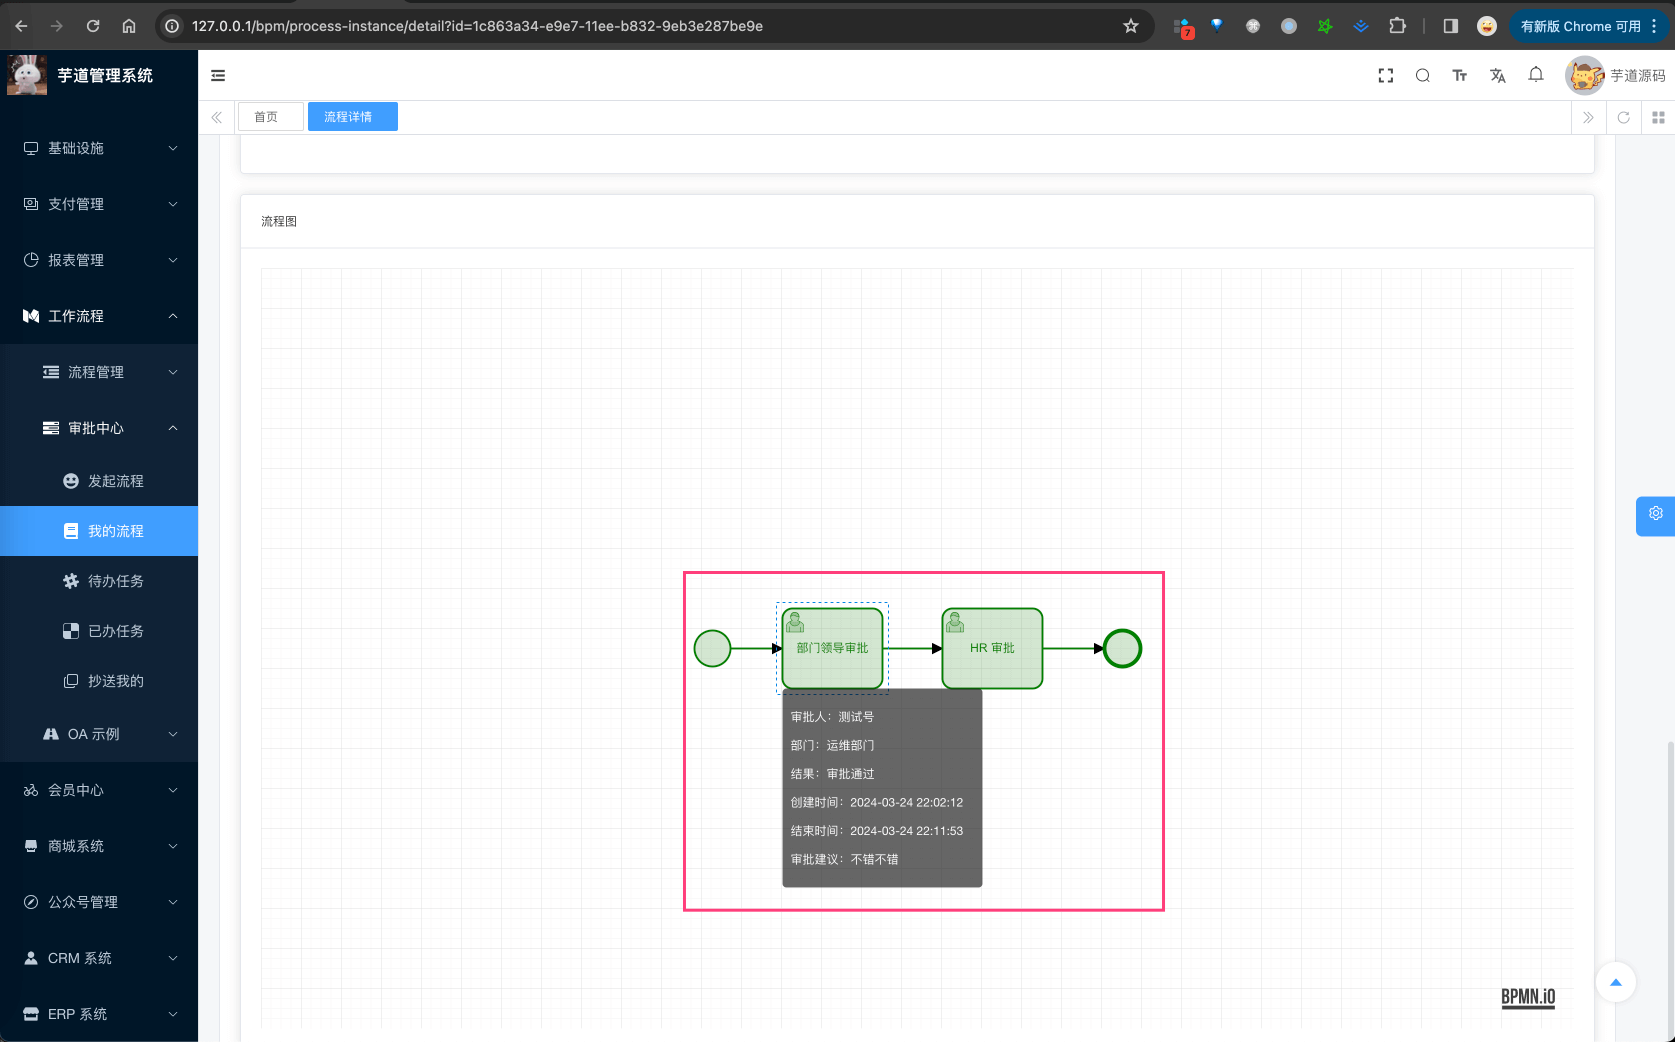Open the language switcher icon
The image size is (1675, 1042).
(x=1497, y=75)
